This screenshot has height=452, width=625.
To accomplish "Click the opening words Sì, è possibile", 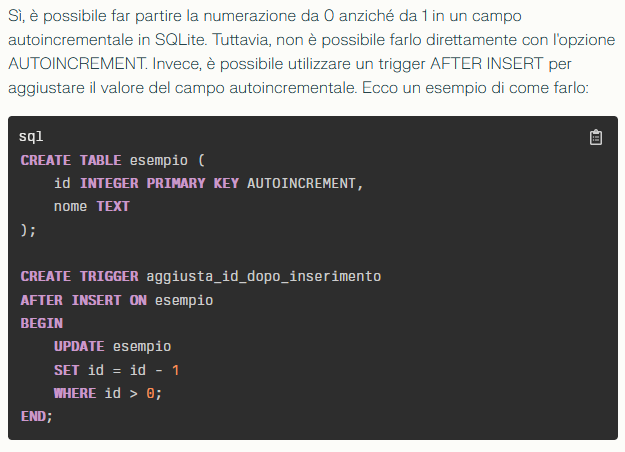I will [x=52, y=18].
